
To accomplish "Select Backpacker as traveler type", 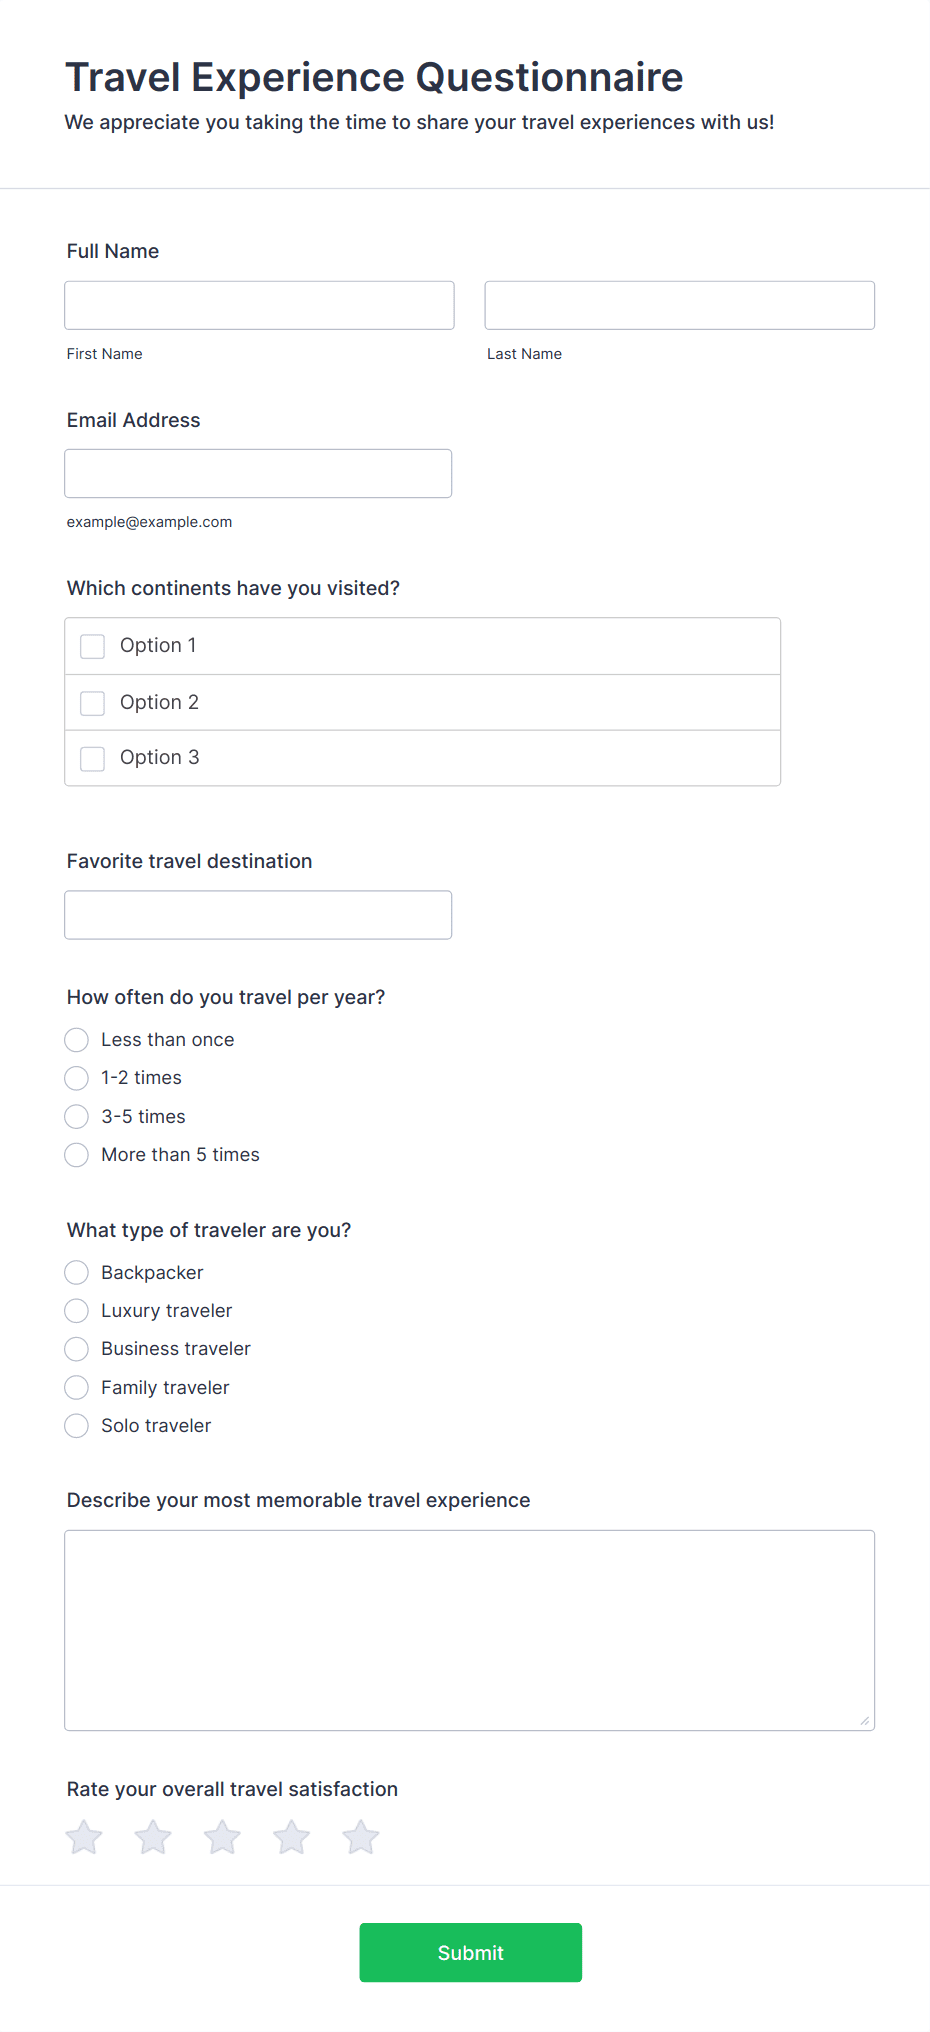I will (x=76, y=1272).
